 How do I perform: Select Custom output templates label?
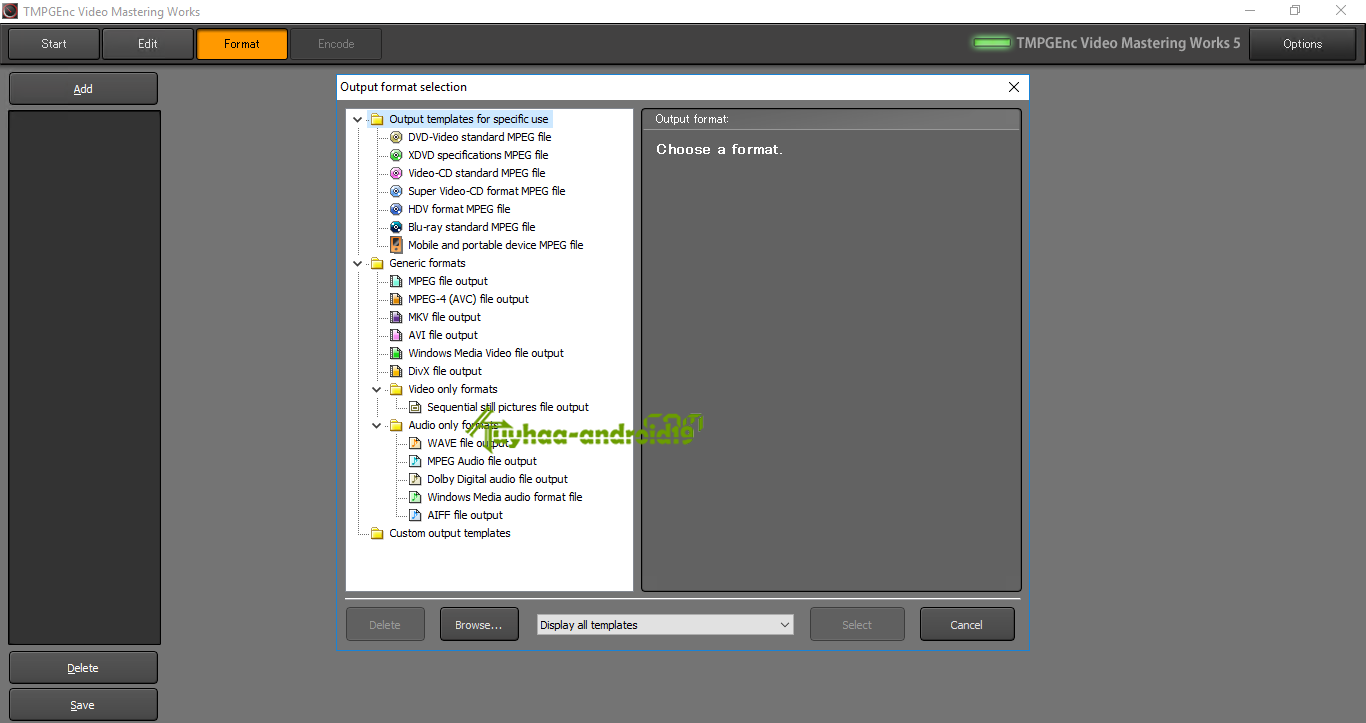point(450,533)
